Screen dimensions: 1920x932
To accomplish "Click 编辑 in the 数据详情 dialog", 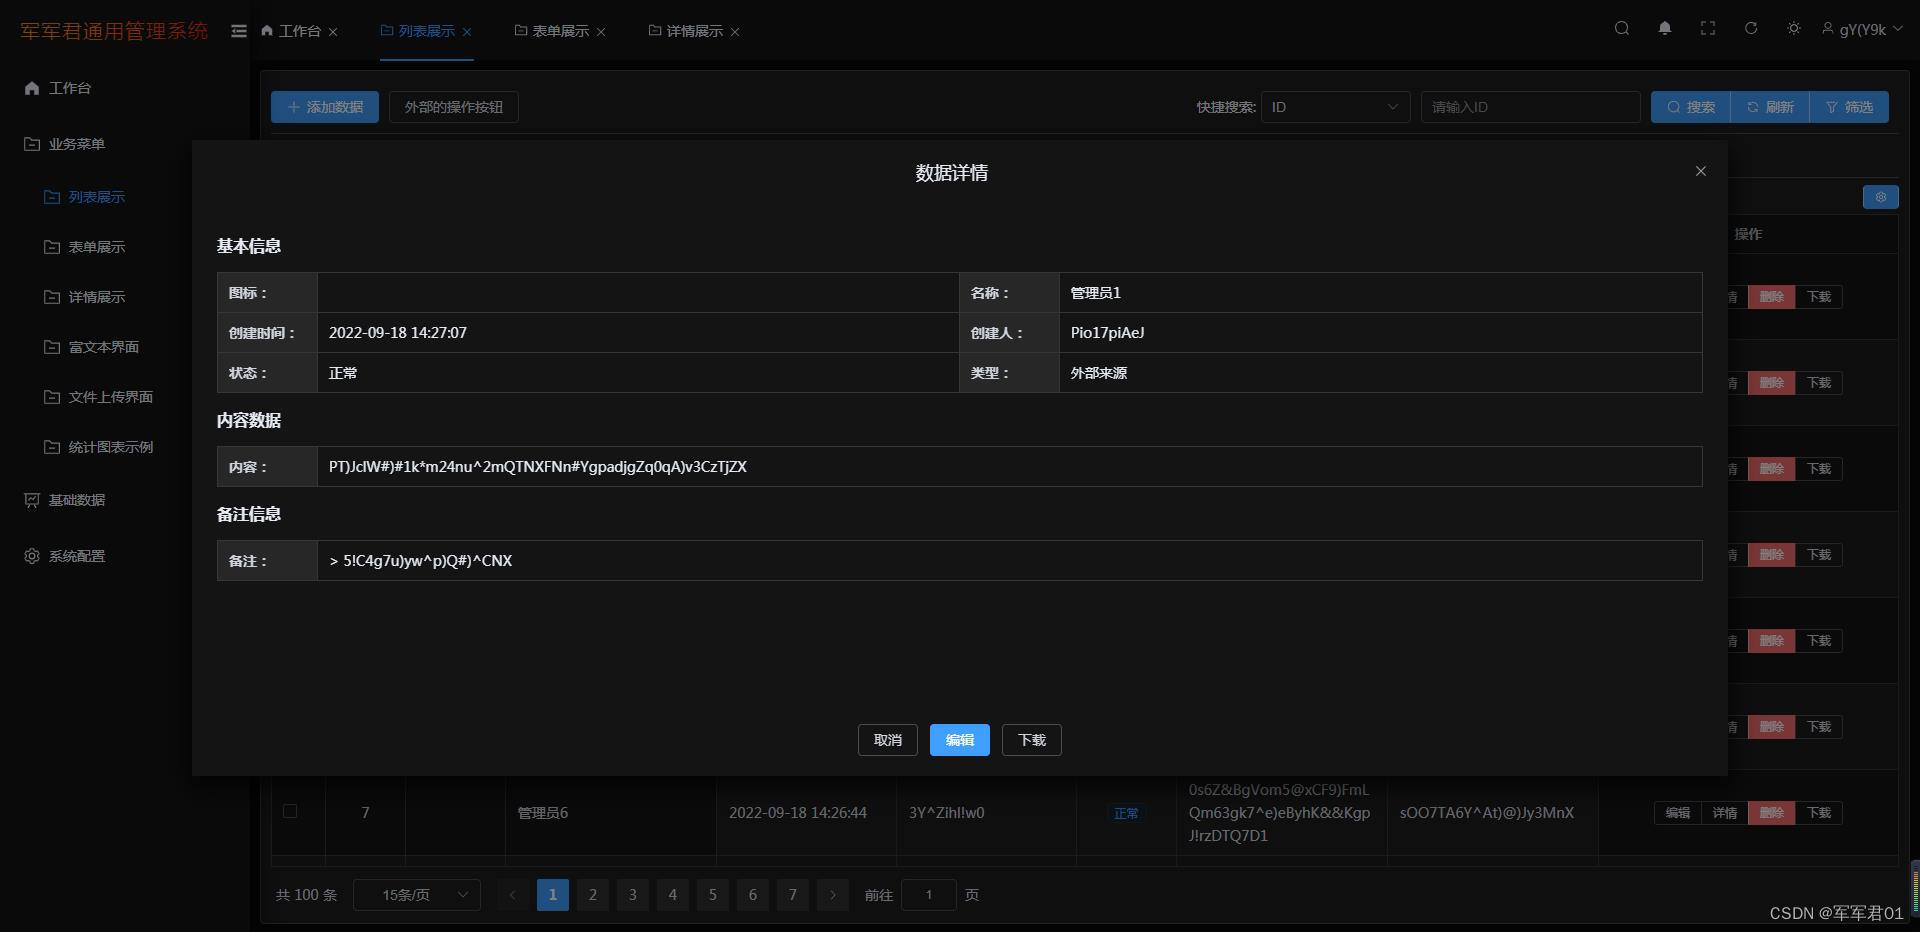I will coord(959,740).
